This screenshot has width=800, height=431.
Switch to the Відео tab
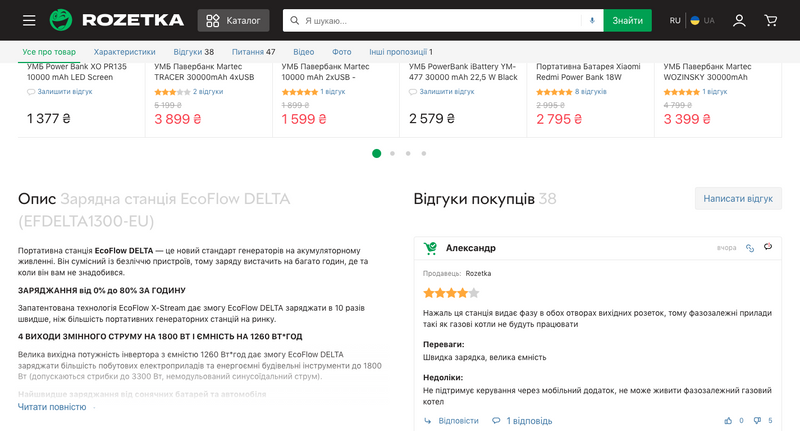click(304, 52)
